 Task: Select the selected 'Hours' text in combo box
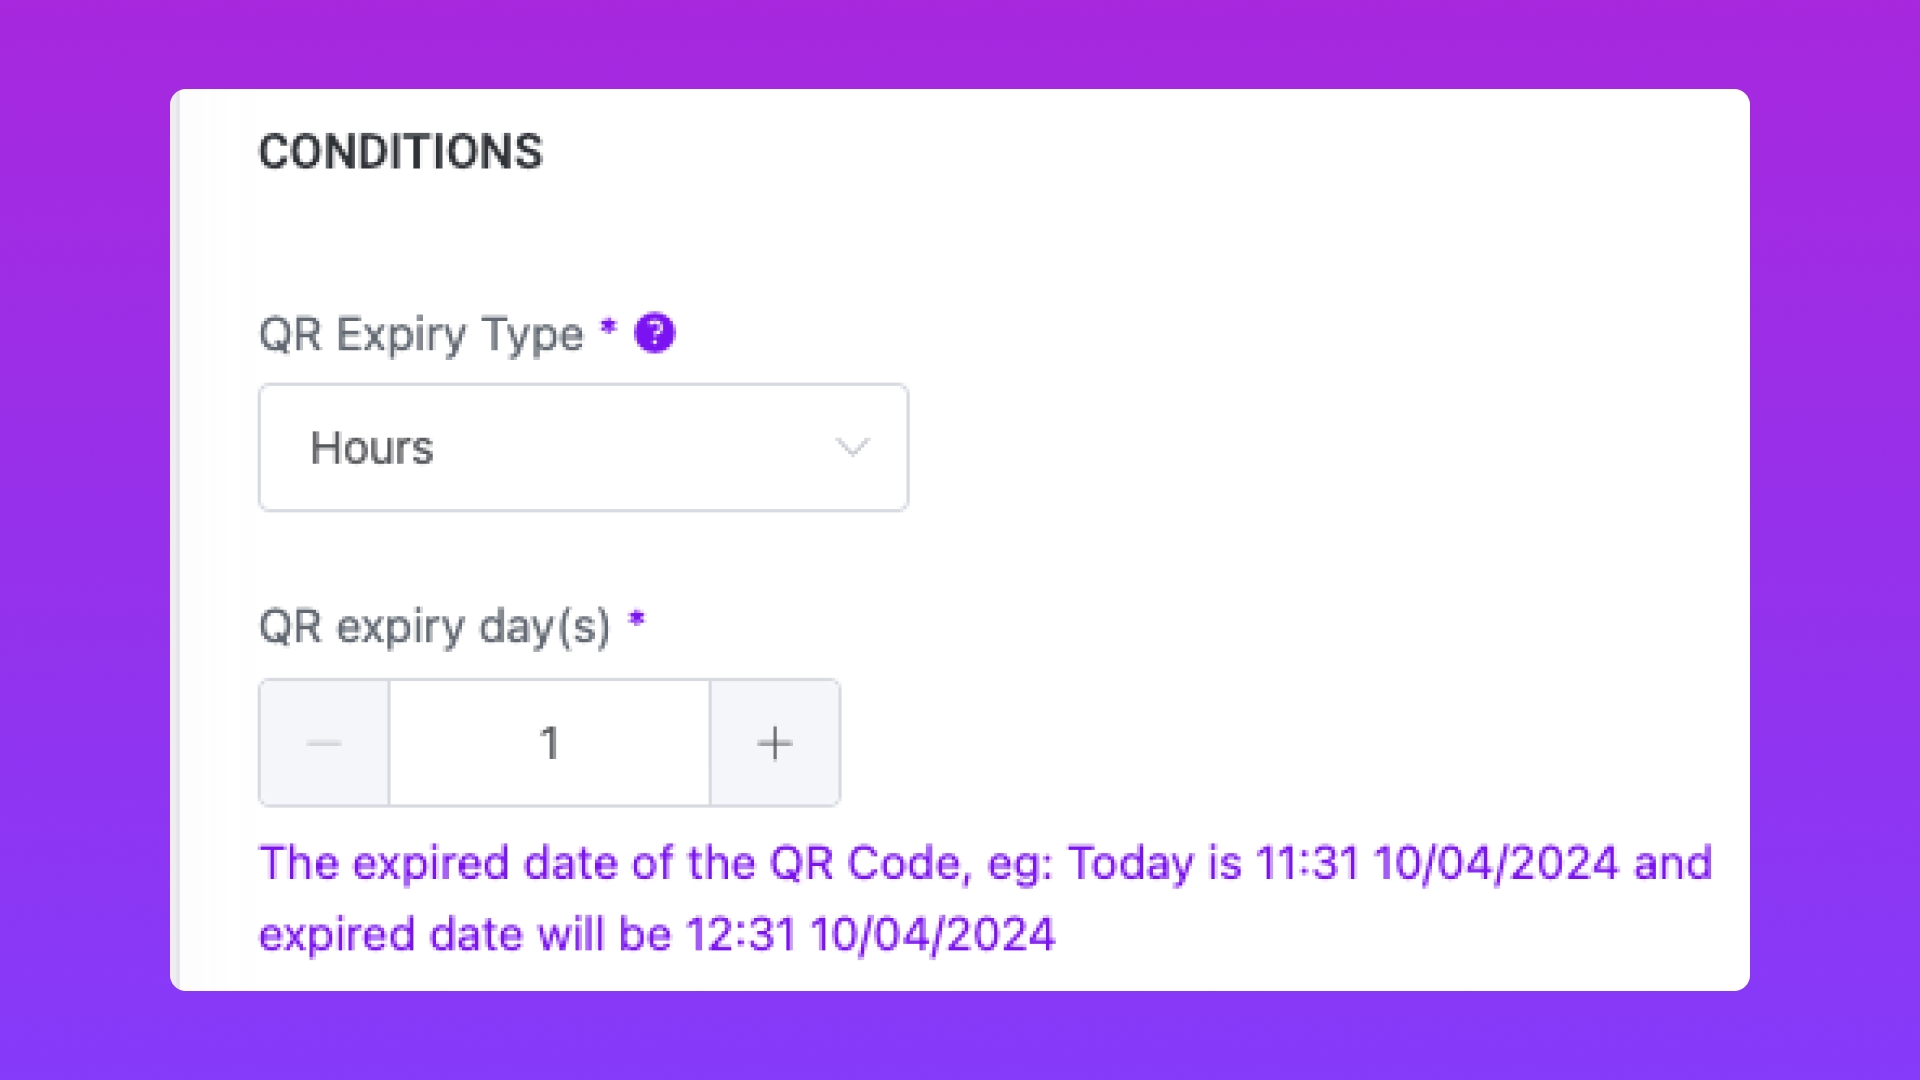(x=372, y=448)
